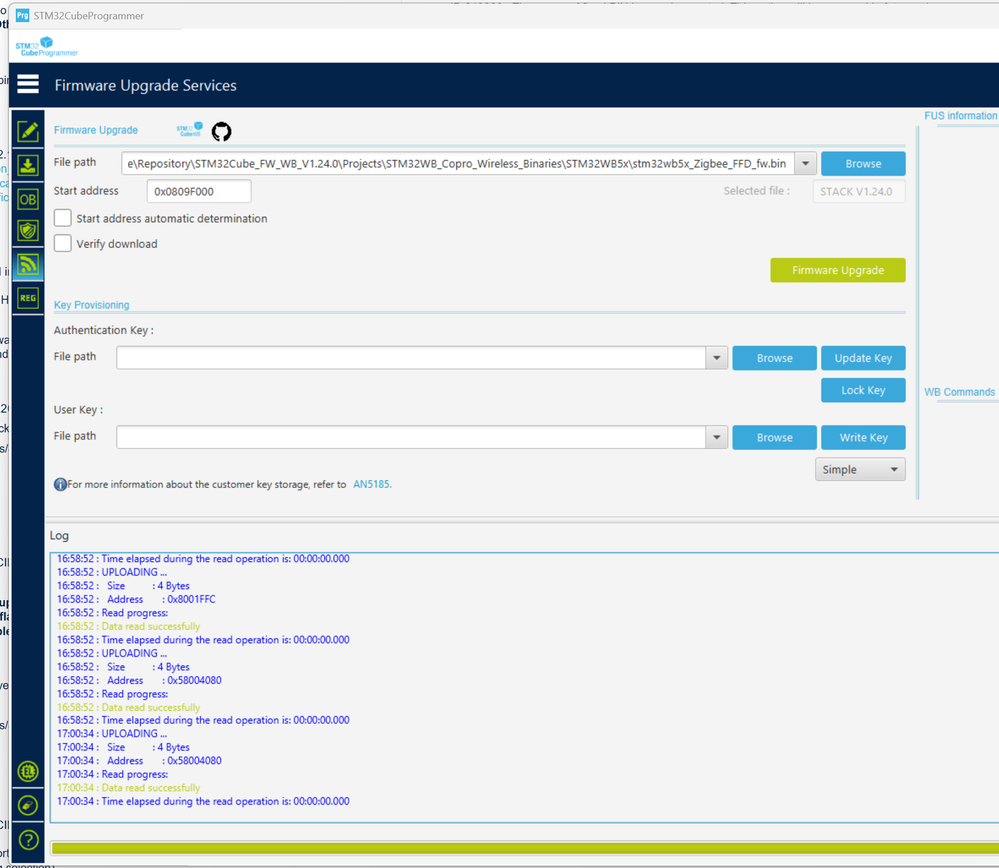Click the green Firmware Upgrade button
The height and width of the screenshot is (868, 999).
838,270
